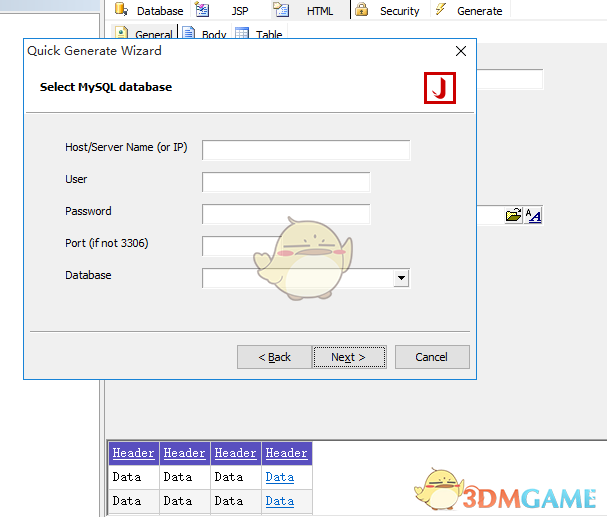607x517 pixels.
Task: Click the Security padlock icon
Action: [x=361, y=9]
